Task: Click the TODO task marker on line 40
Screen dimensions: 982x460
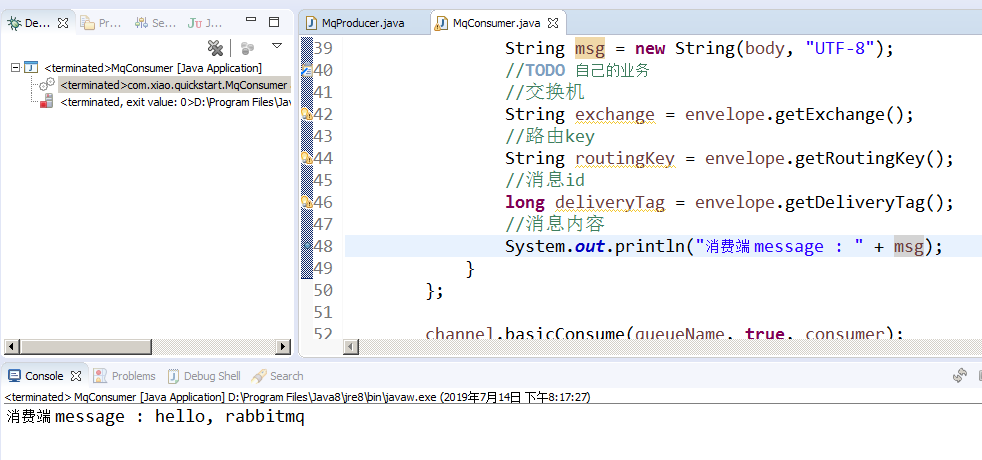Action: pos(306,70)
